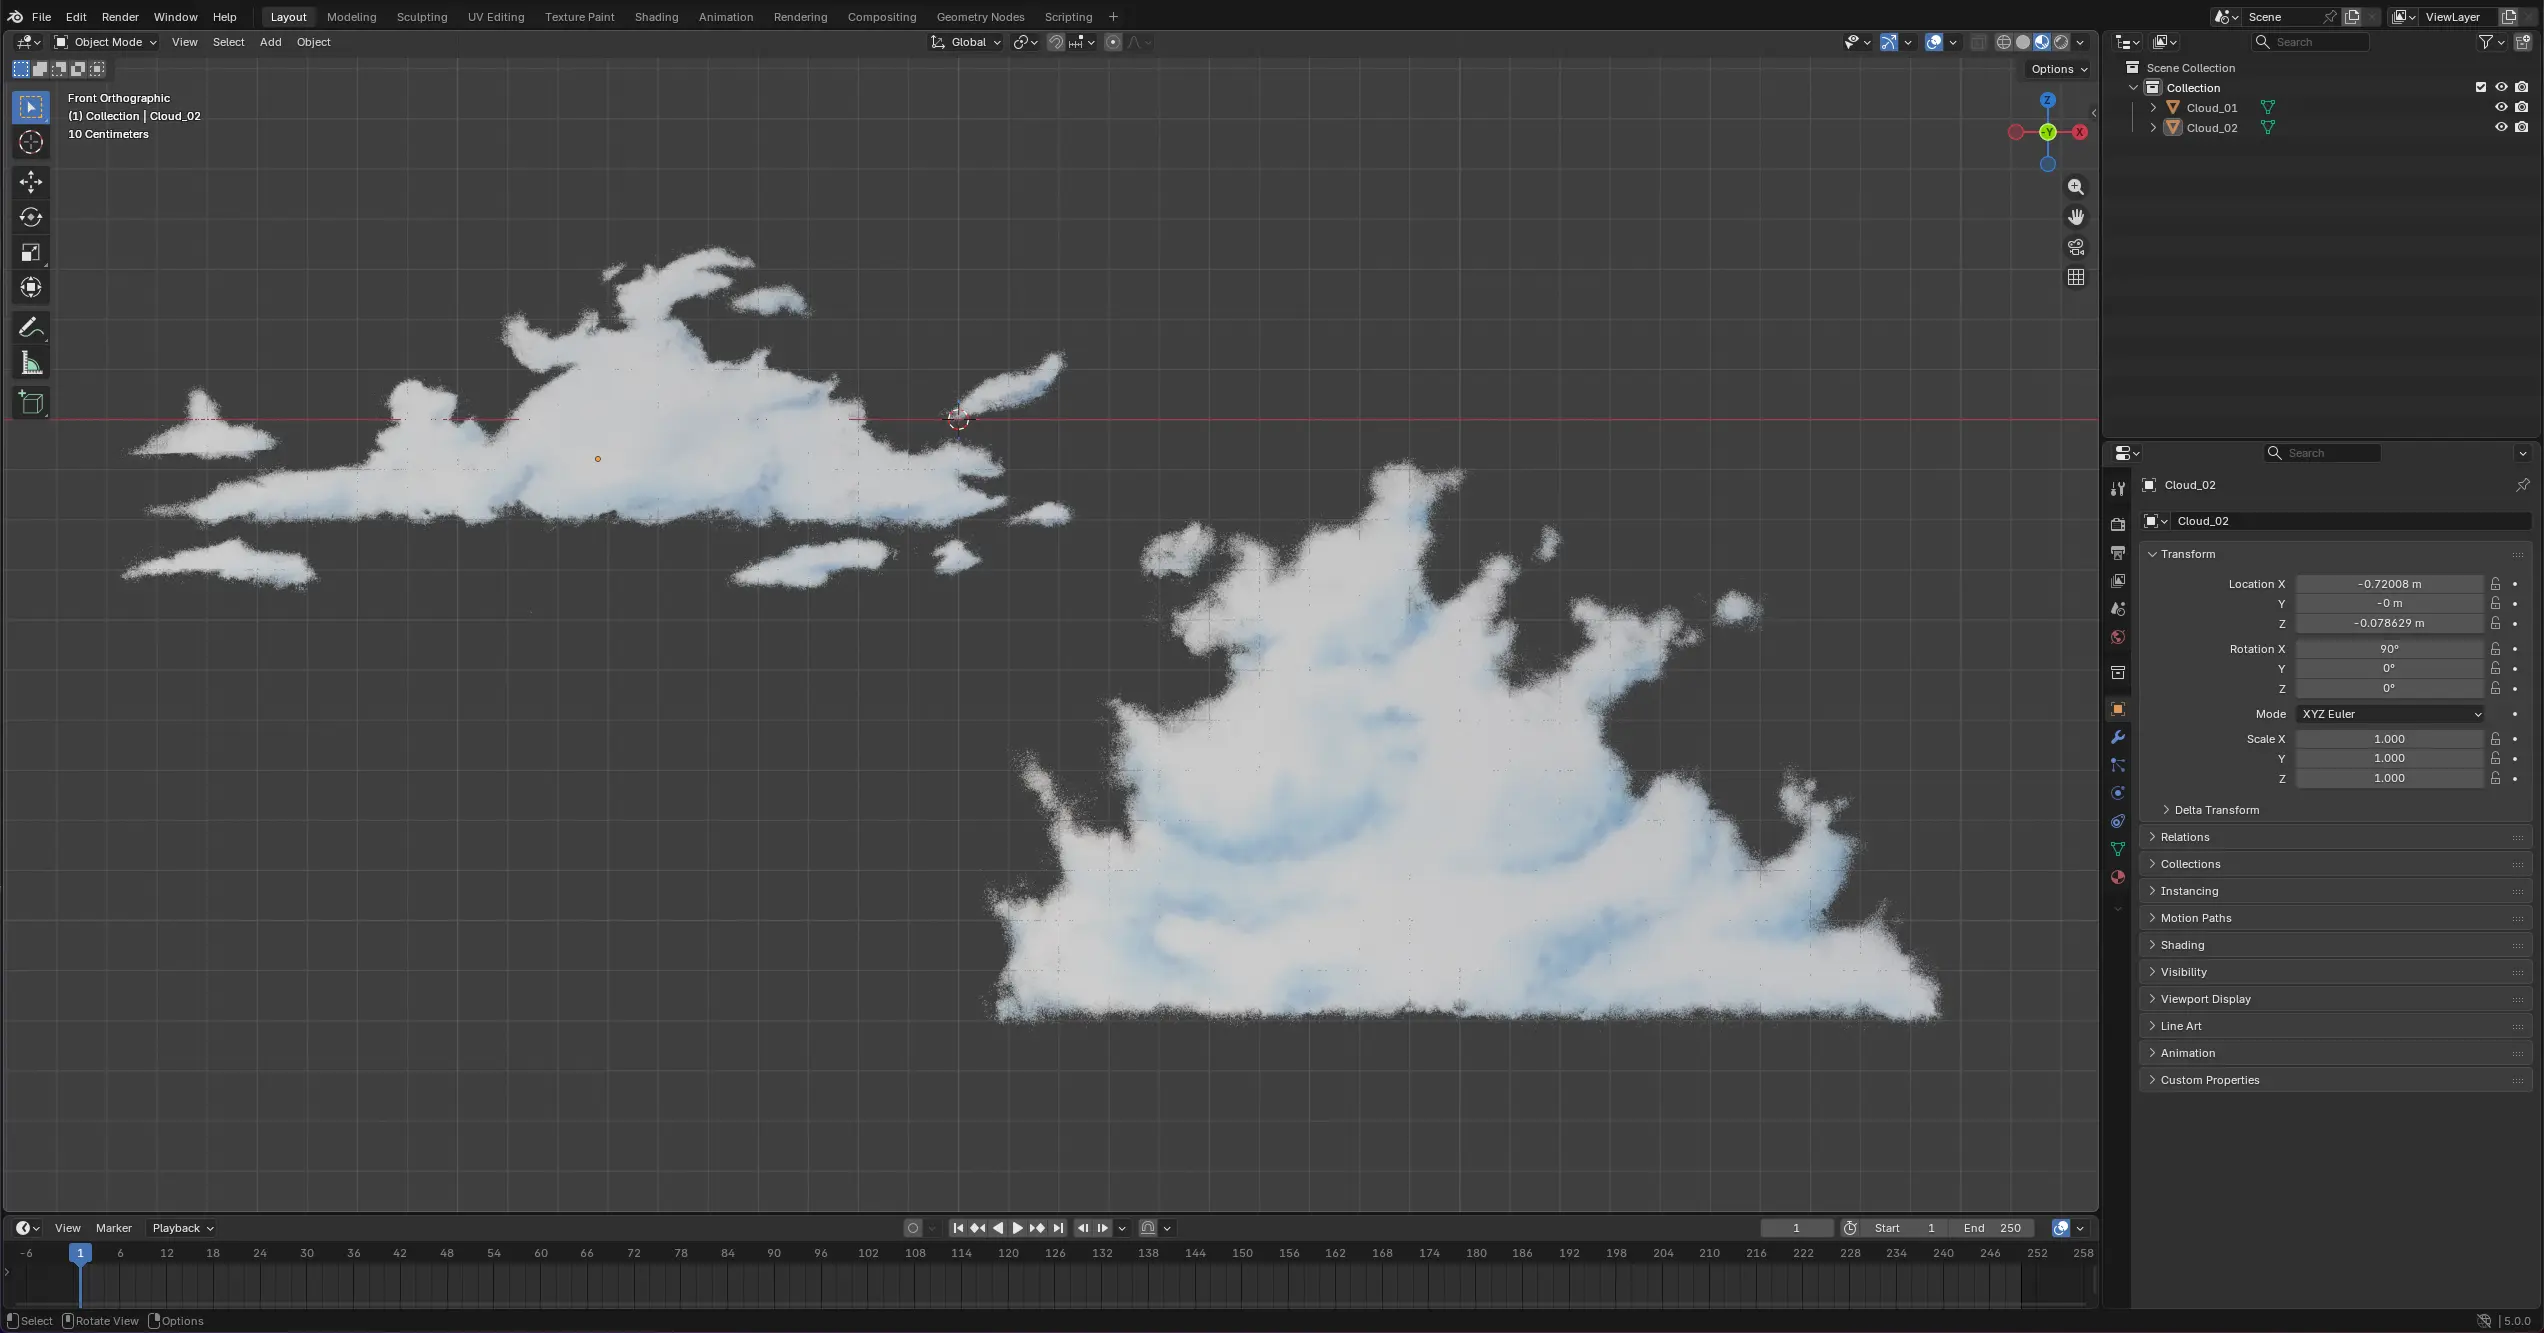Hide Cloud_01 in the viewport

coord(2501,107)
